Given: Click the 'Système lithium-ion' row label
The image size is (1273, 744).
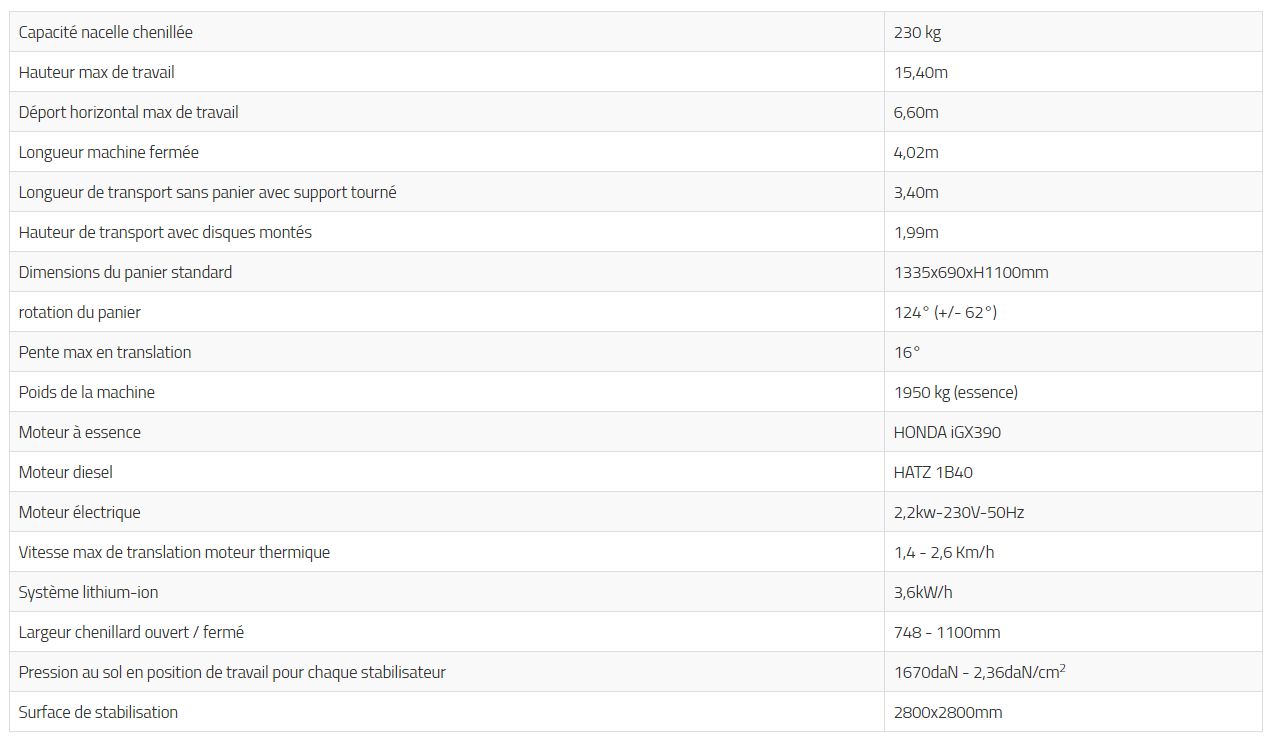Looking at the screenshot, I should point(88,592).
